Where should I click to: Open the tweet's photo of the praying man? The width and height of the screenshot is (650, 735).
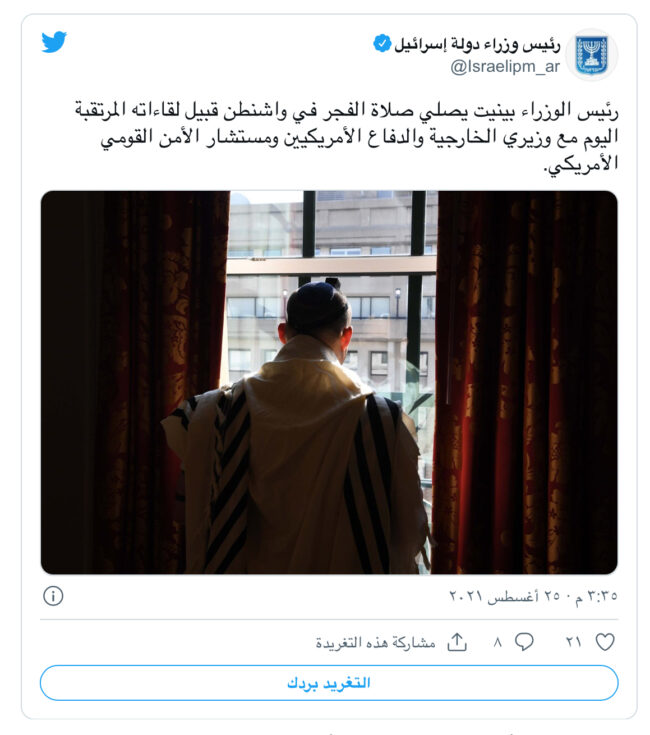coord(329,382)
